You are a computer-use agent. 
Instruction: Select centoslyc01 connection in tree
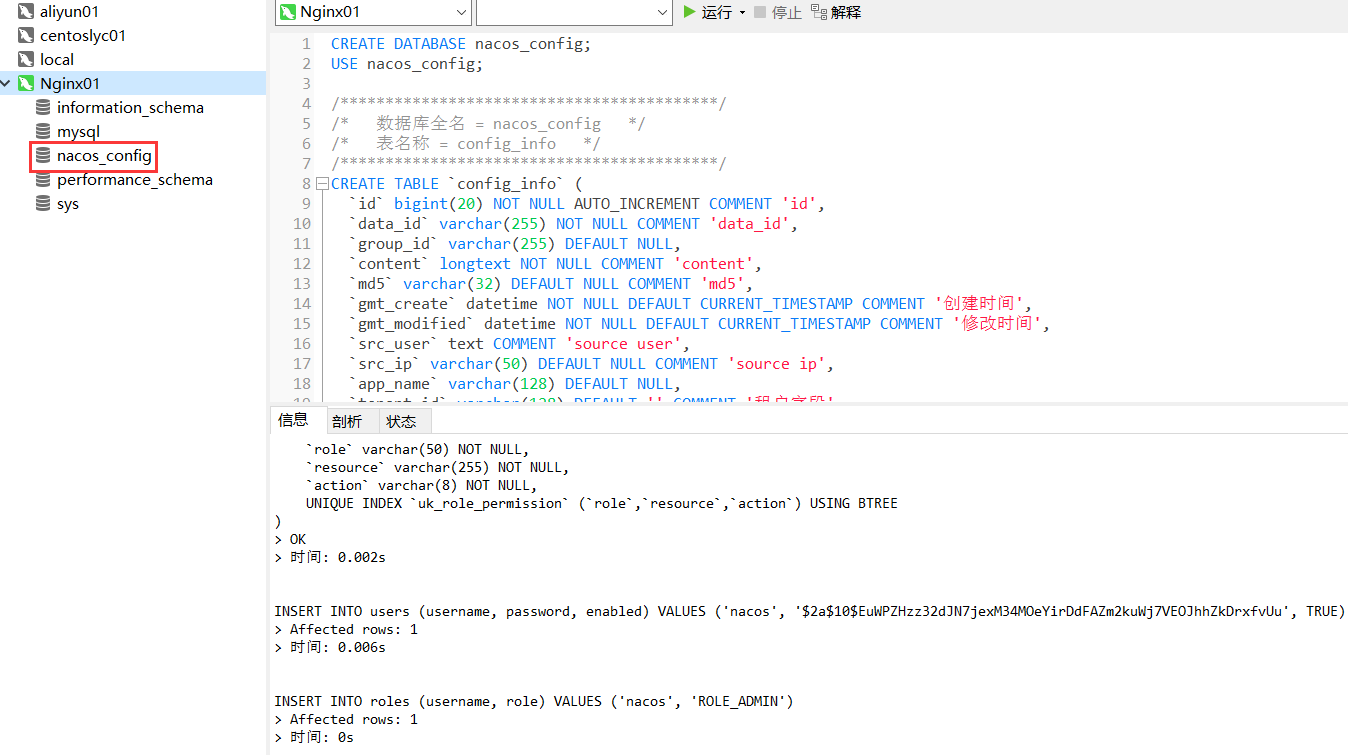pyautogui.click(x=83, y=36)
